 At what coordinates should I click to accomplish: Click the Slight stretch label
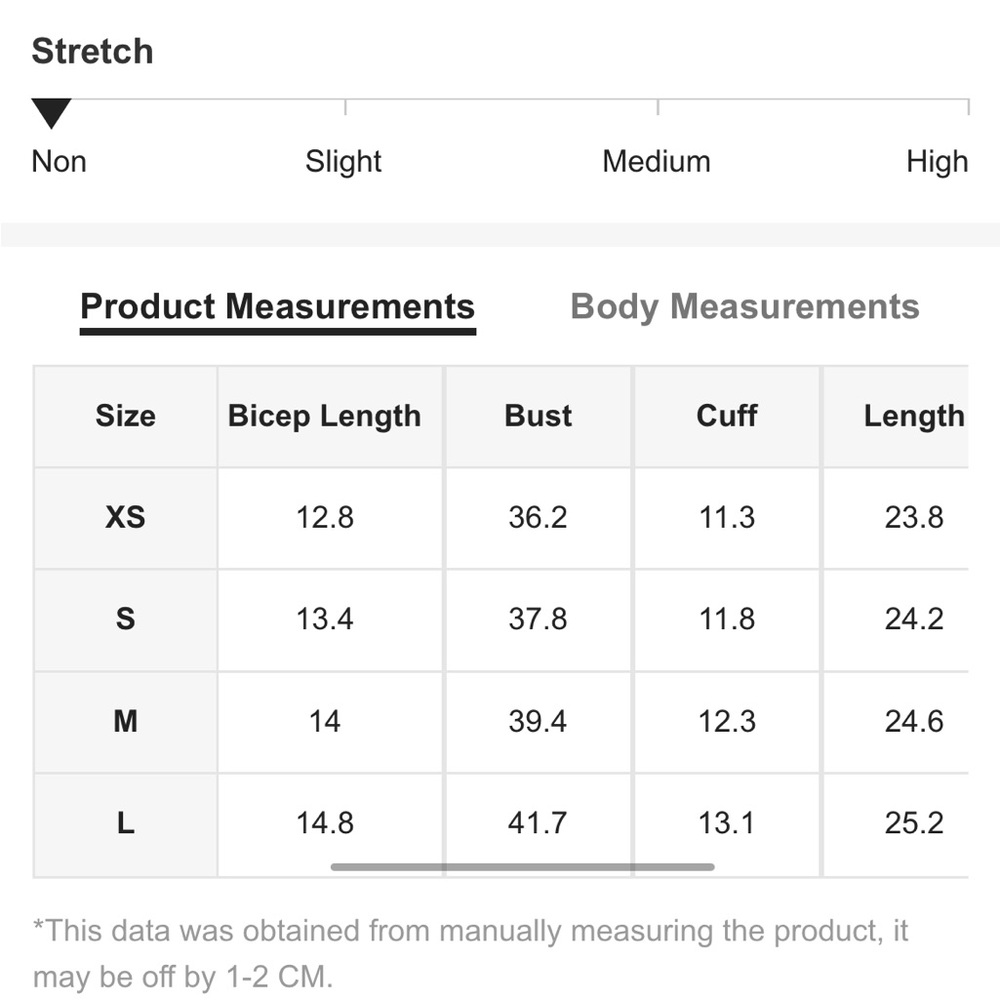click(343, 161)
